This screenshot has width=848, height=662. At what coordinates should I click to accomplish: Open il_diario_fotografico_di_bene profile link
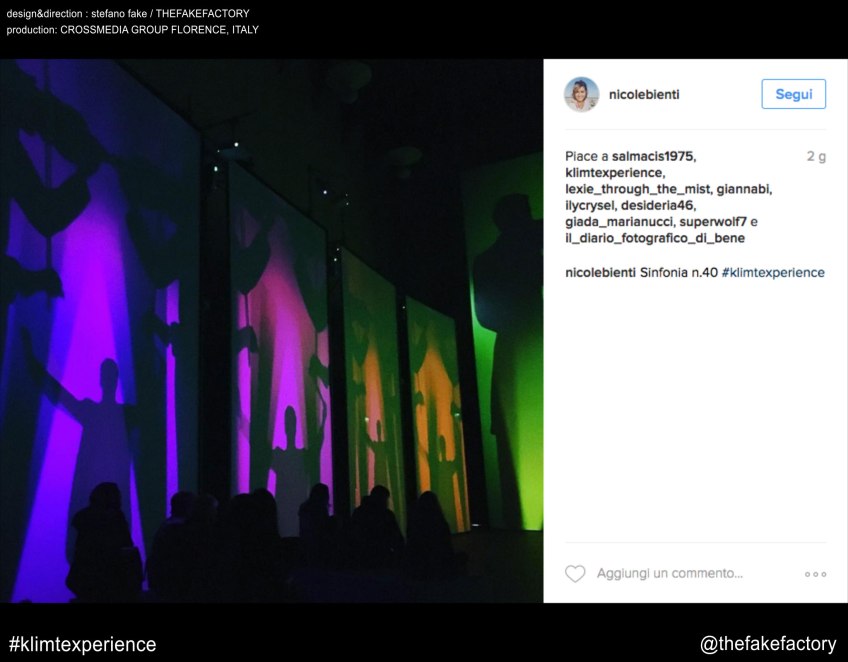tap(655, 238)
